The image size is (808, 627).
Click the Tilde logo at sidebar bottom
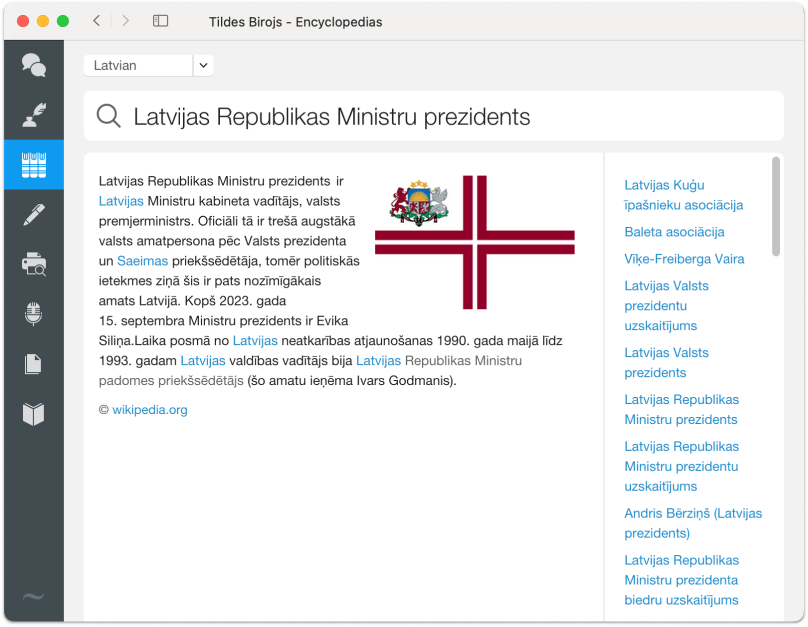(33, 597)
